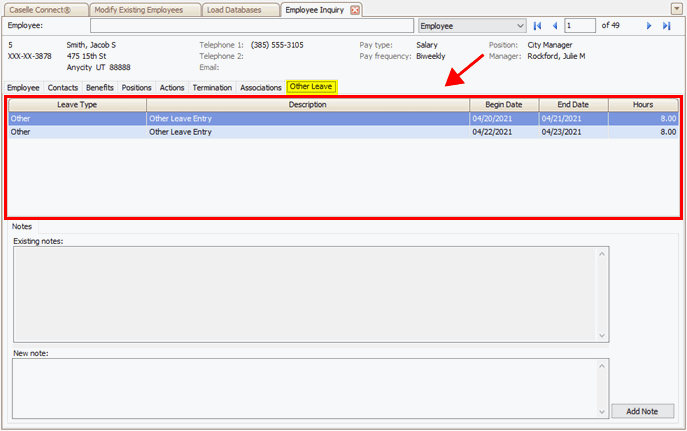Click the Add Note button
Viewport: 687px width, 431px height.
point(642,411)
